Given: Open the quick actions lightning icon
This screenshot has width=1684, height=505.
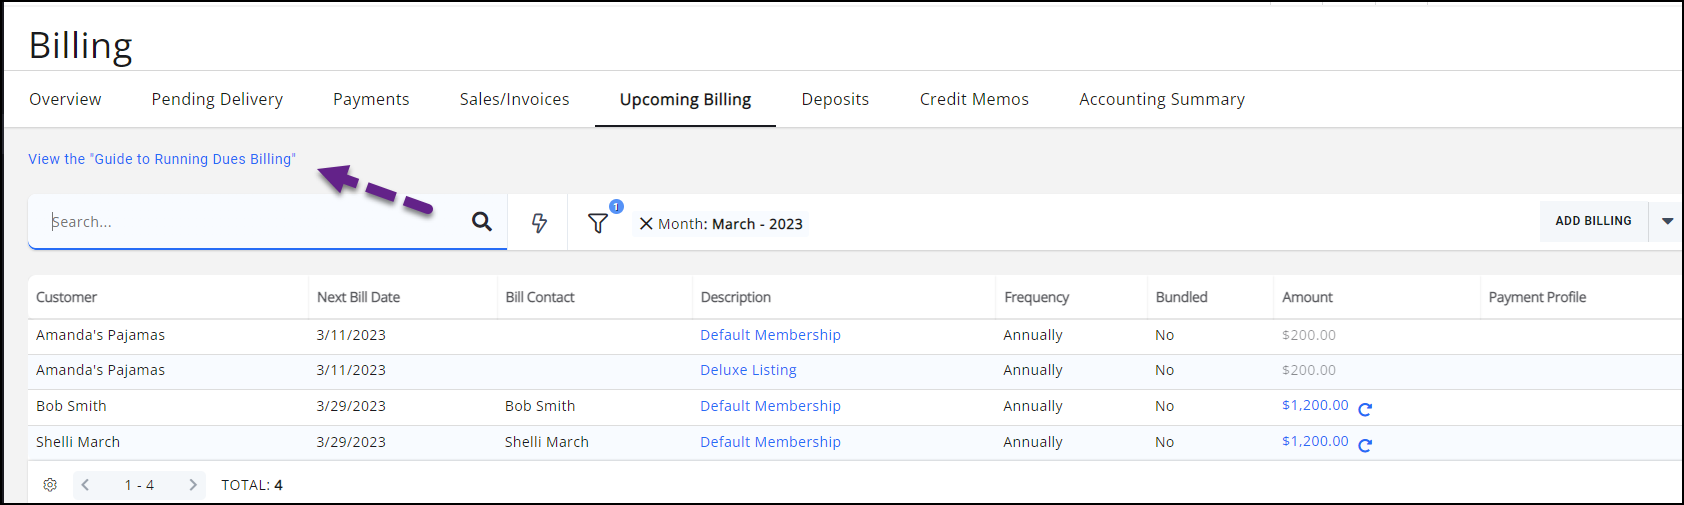Looking at the screenshot, I should click(x=539, y=223).
